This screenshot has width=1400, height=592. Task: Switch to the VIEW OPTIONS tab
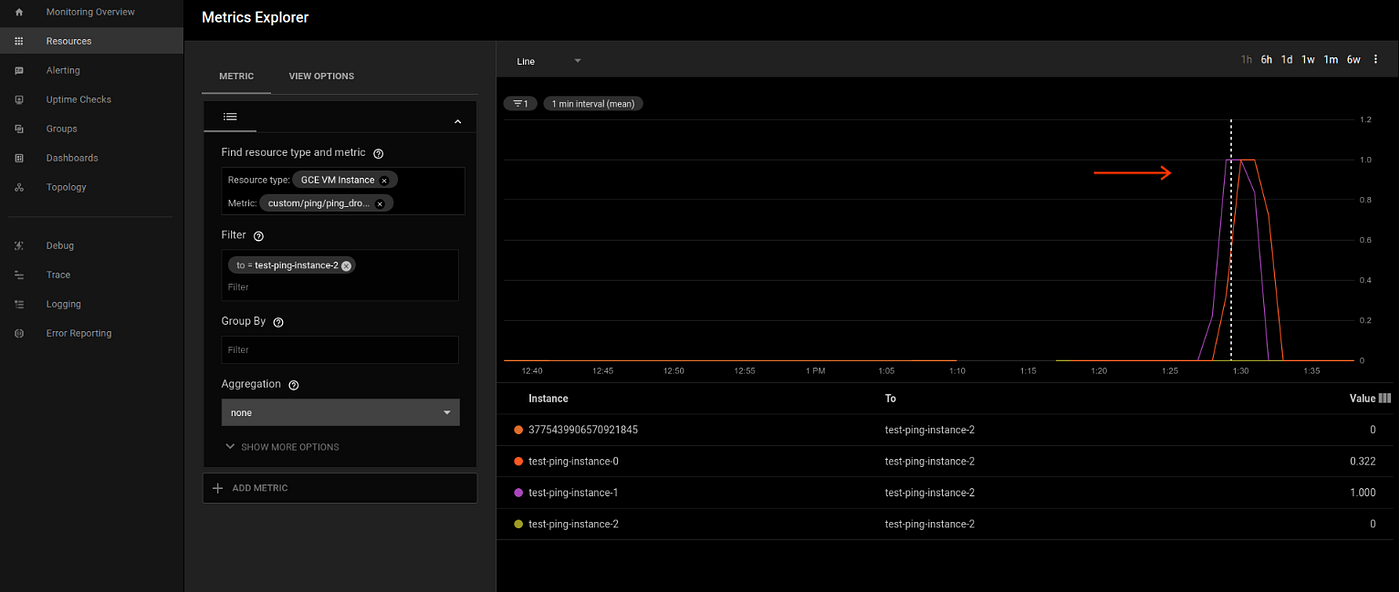click(321, 76)
